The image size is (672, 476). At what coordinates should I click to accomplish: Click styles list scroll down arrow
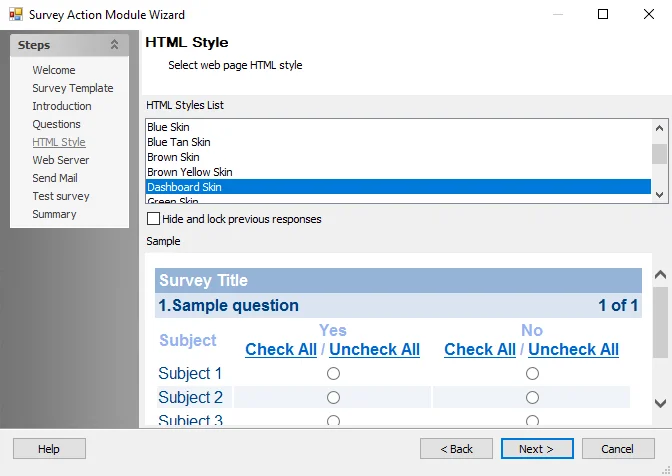click(660, 195)
